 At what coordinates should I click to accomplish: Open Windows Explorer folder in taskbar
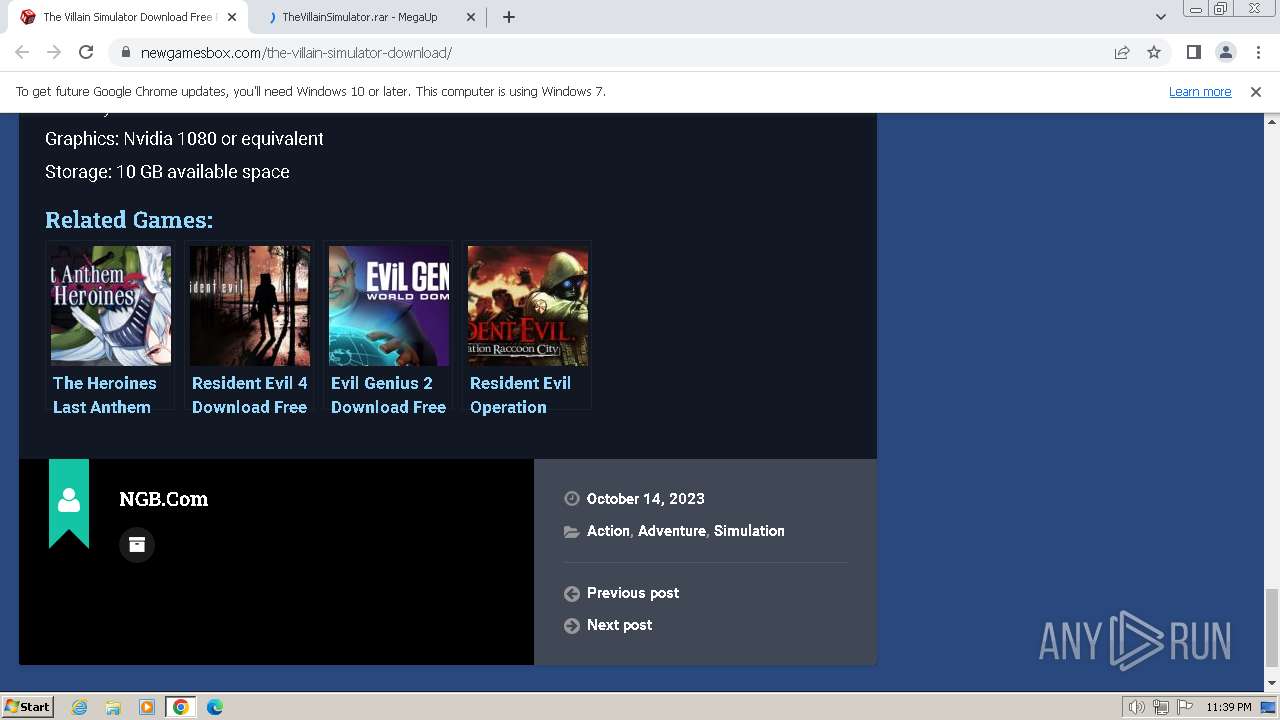pos(113,707)
